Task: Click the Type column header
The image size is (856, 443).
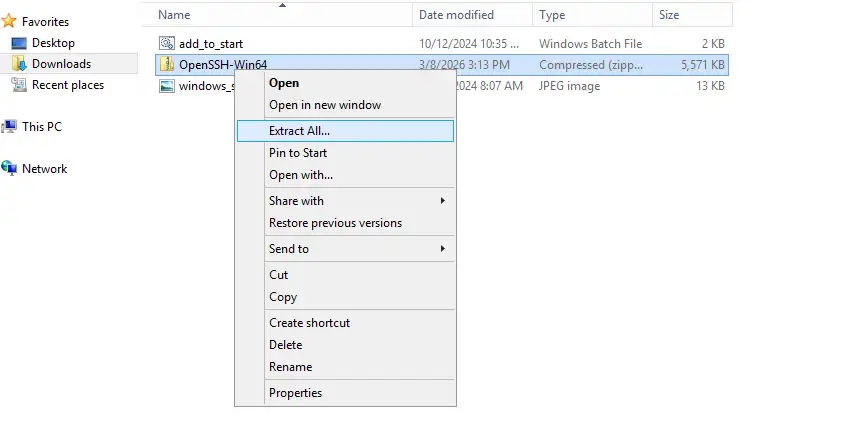Action: (x=552, y=15)
